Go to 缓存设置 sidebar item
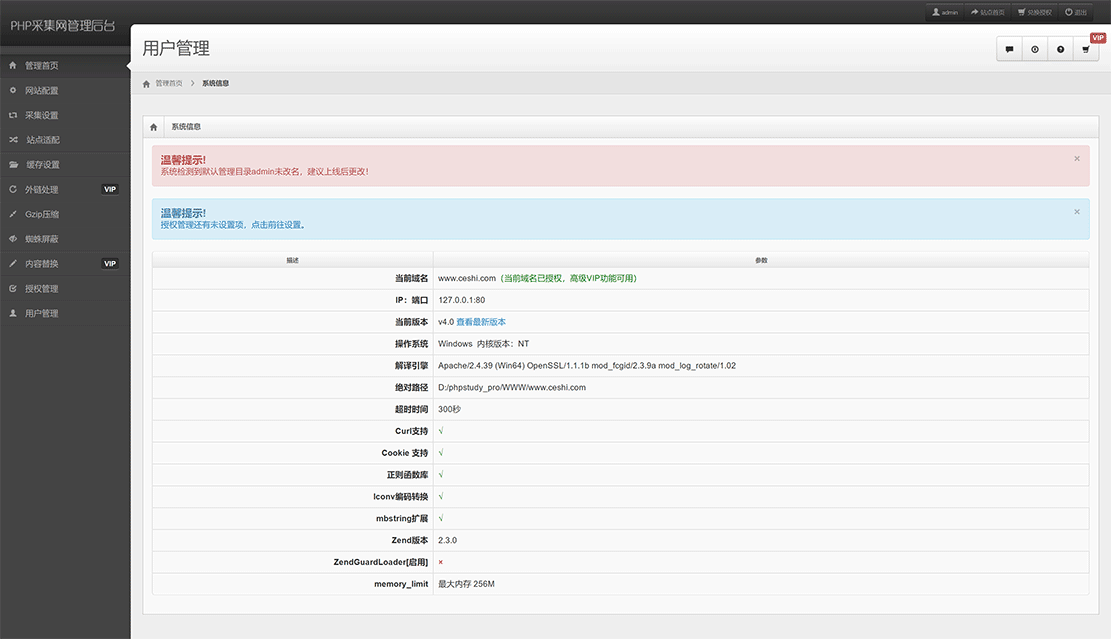 [43, 164]
